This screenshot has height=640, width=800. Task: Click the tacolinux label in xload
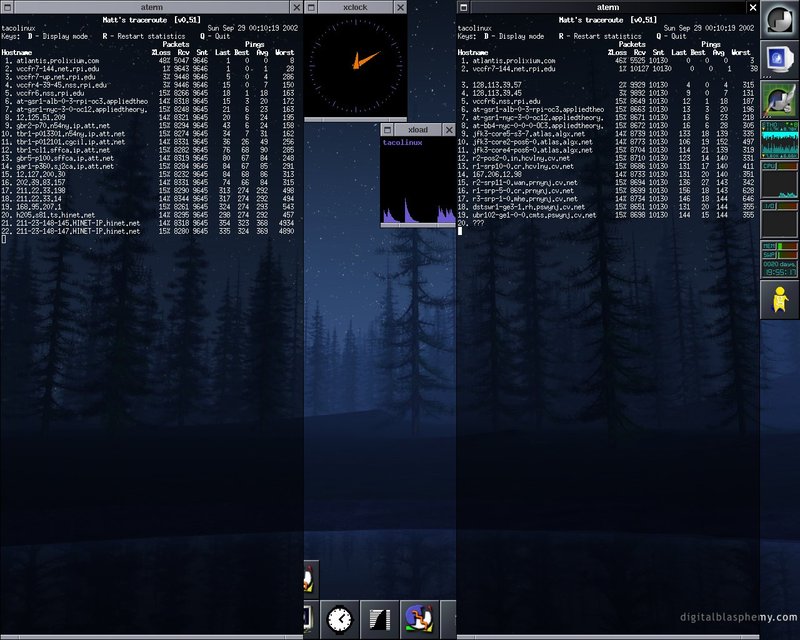point(403,142)
